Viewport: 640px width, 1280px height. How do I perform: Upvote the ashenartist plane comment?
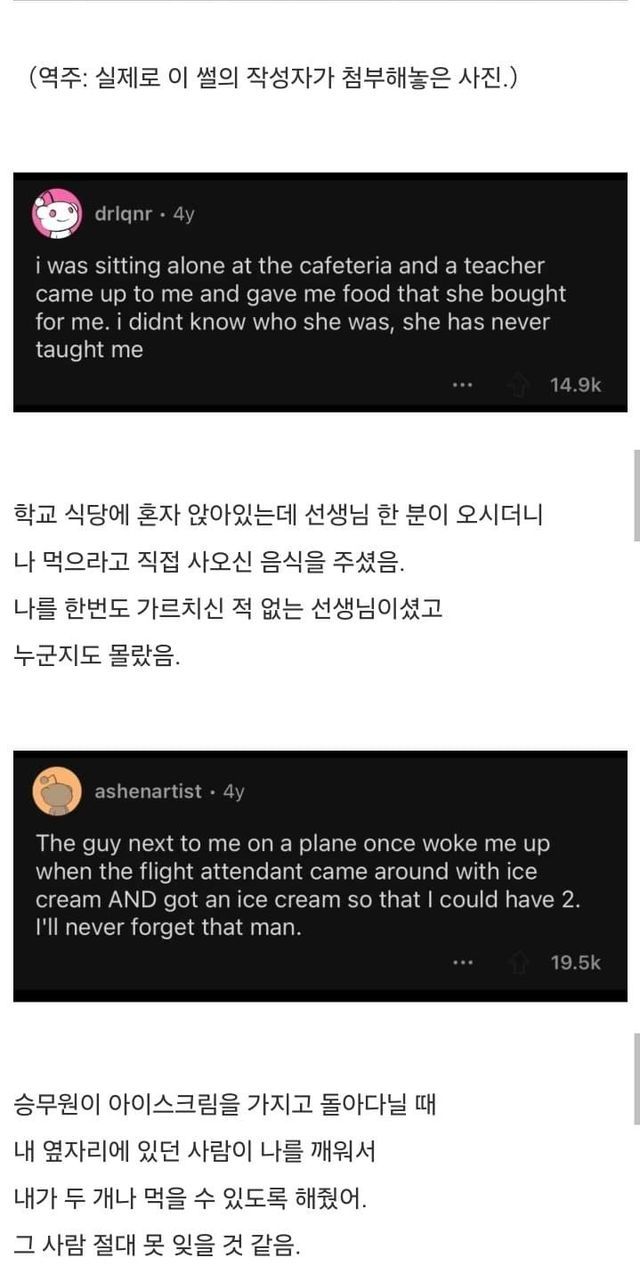pyautogui.click(x=518, y=963)
